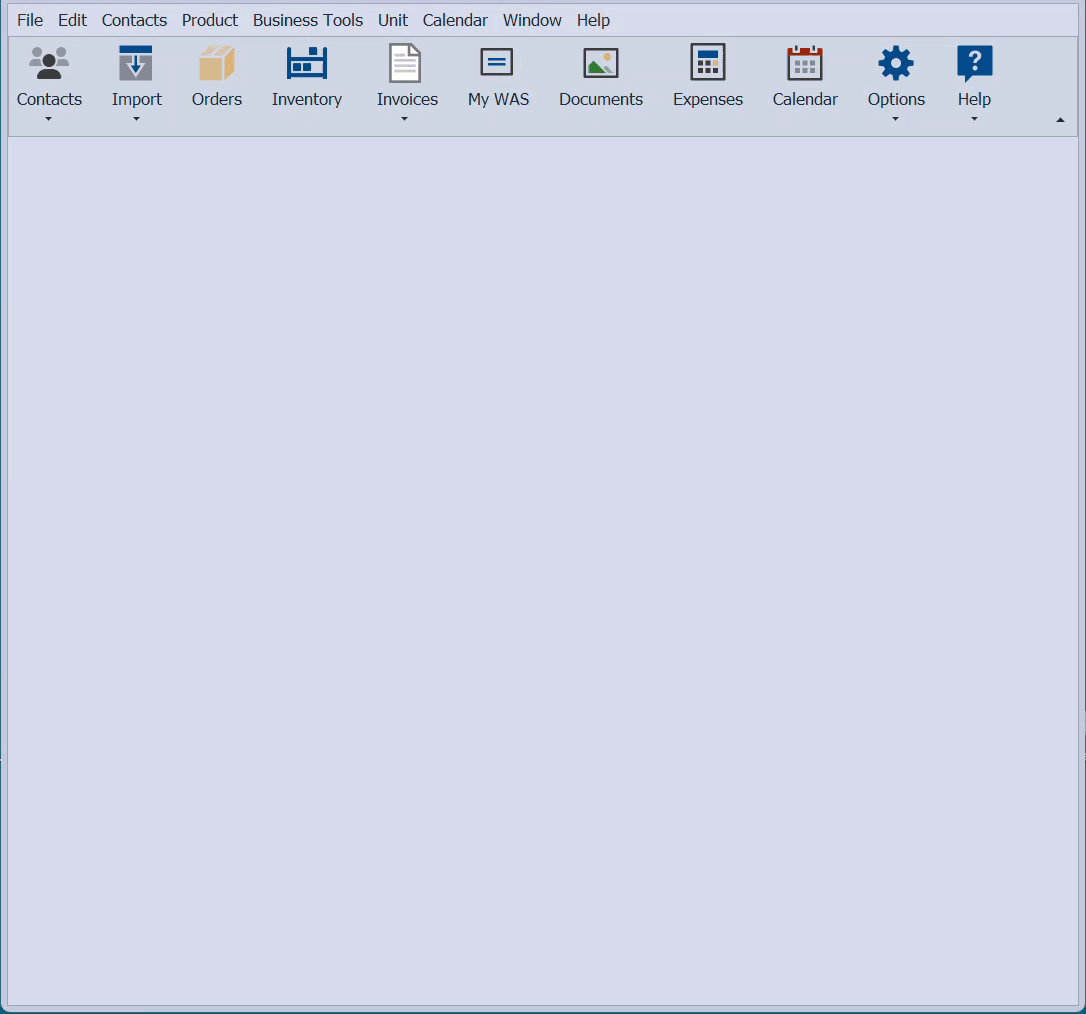
Task: Click the Help question mark icon
Action: [974, 63]
